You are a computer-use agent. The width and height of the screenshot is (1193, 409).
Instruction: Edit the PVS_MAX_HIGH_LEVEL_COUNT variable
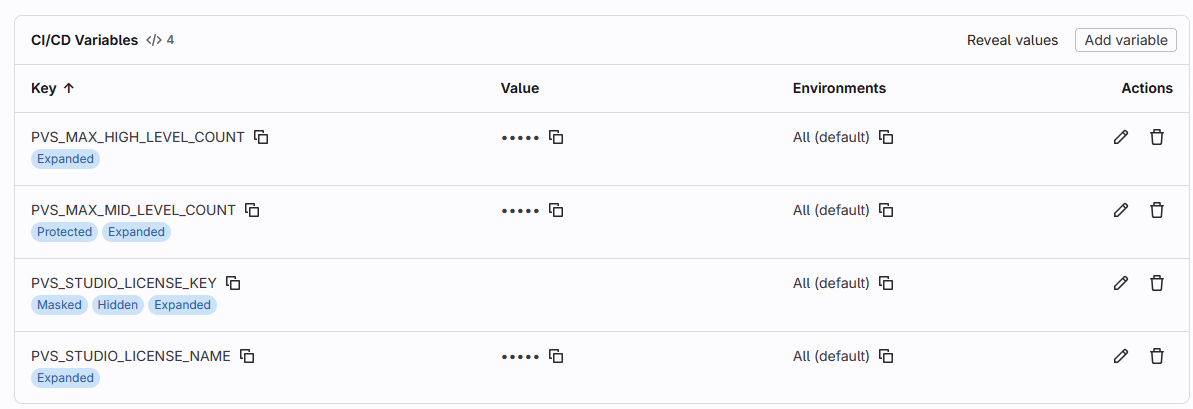(x=1121, y=137)
